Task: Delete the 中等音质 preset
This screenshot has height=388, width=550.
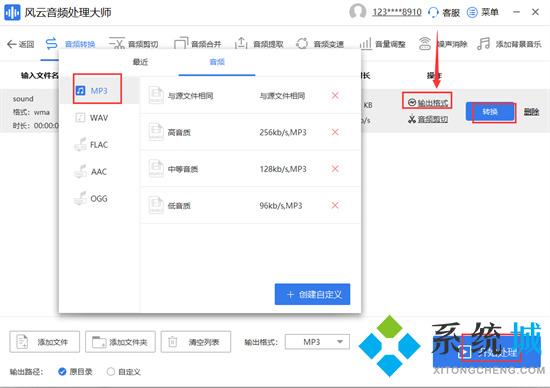Action: 335,169
